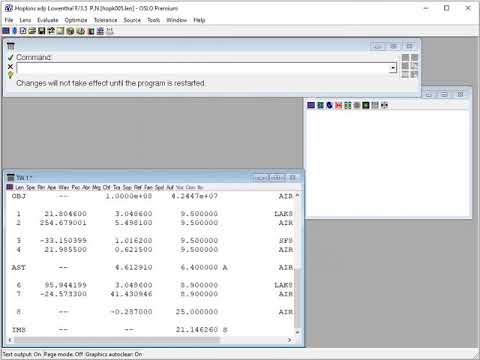Screen dimensions: 480x360
Task: Open the Lens menu
Action: (25, 20)
